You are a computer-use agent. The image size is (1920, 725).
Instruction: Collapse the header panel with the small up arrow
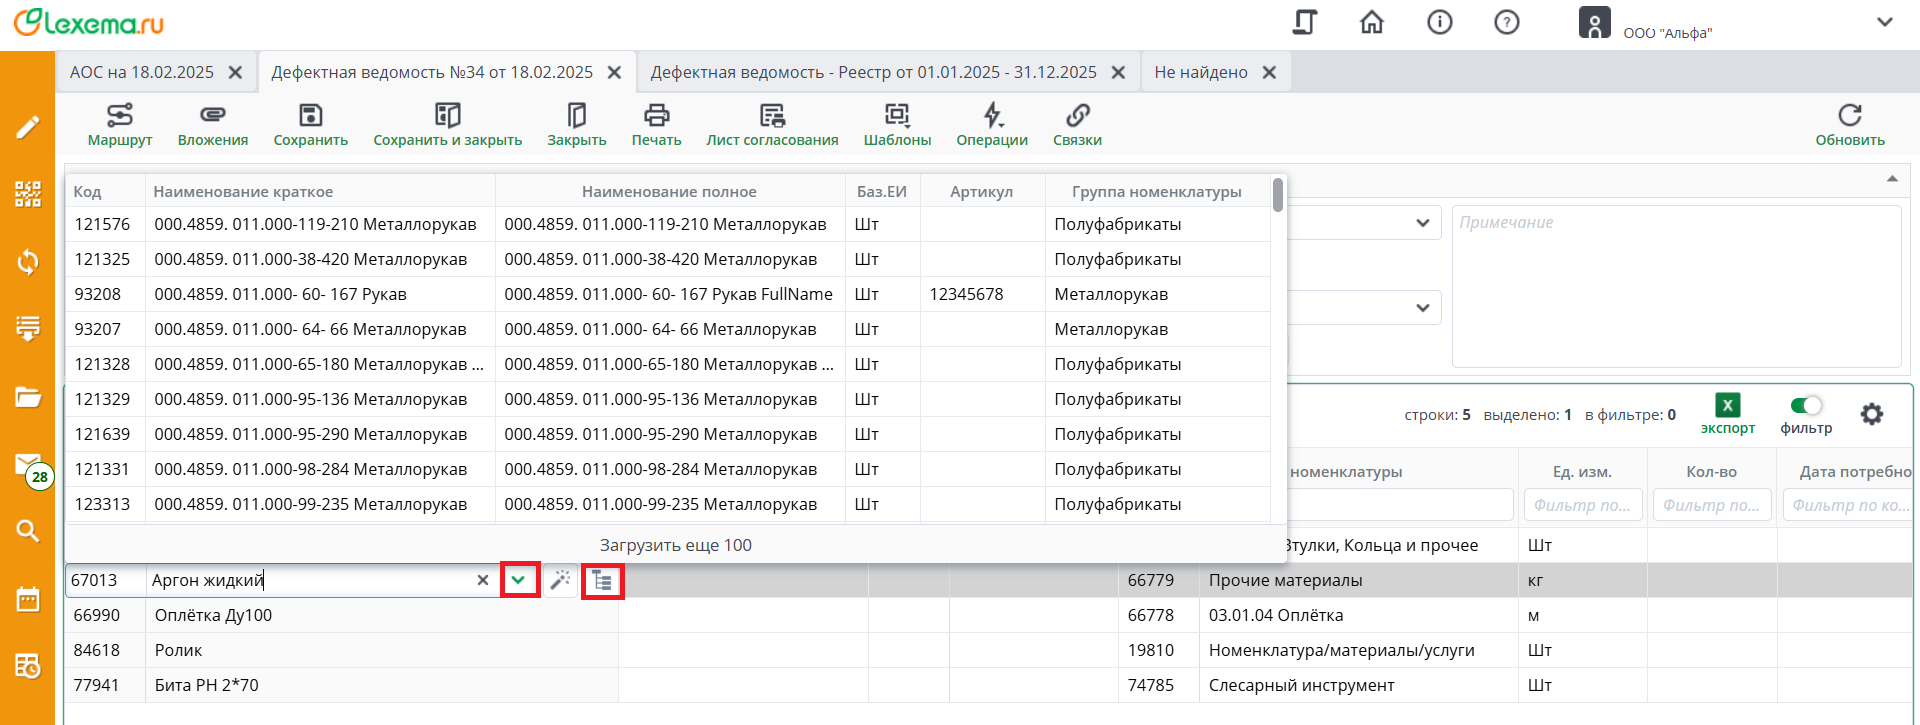tap(1892, 179)
